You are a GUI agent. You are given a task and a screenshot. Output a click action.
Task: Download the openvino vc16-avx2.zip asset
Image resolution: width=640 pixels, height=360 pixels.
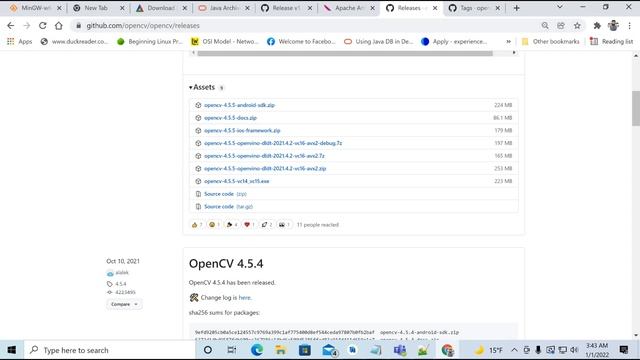(265, 169)
